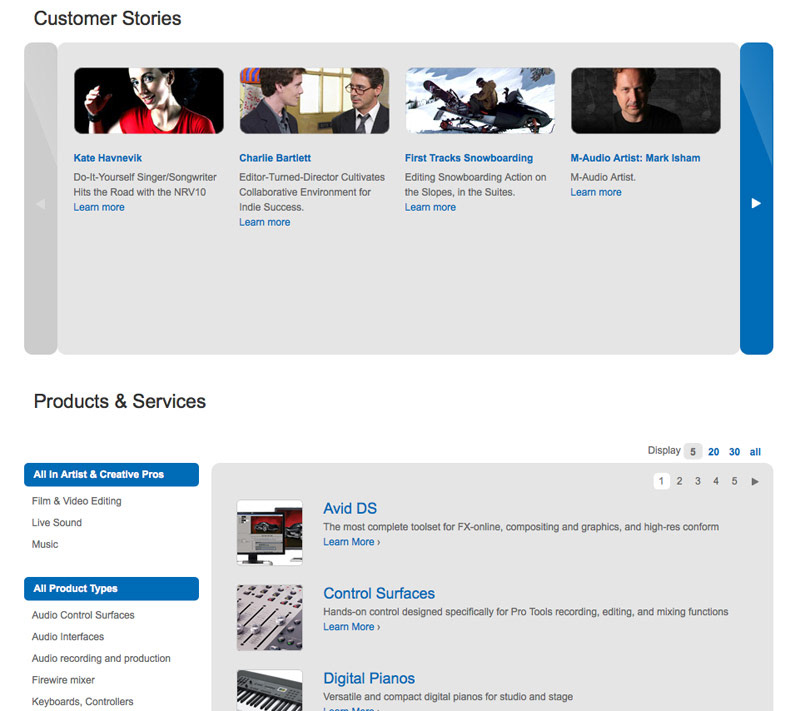Filter by Audio recording and production

[x=101, y=658]
